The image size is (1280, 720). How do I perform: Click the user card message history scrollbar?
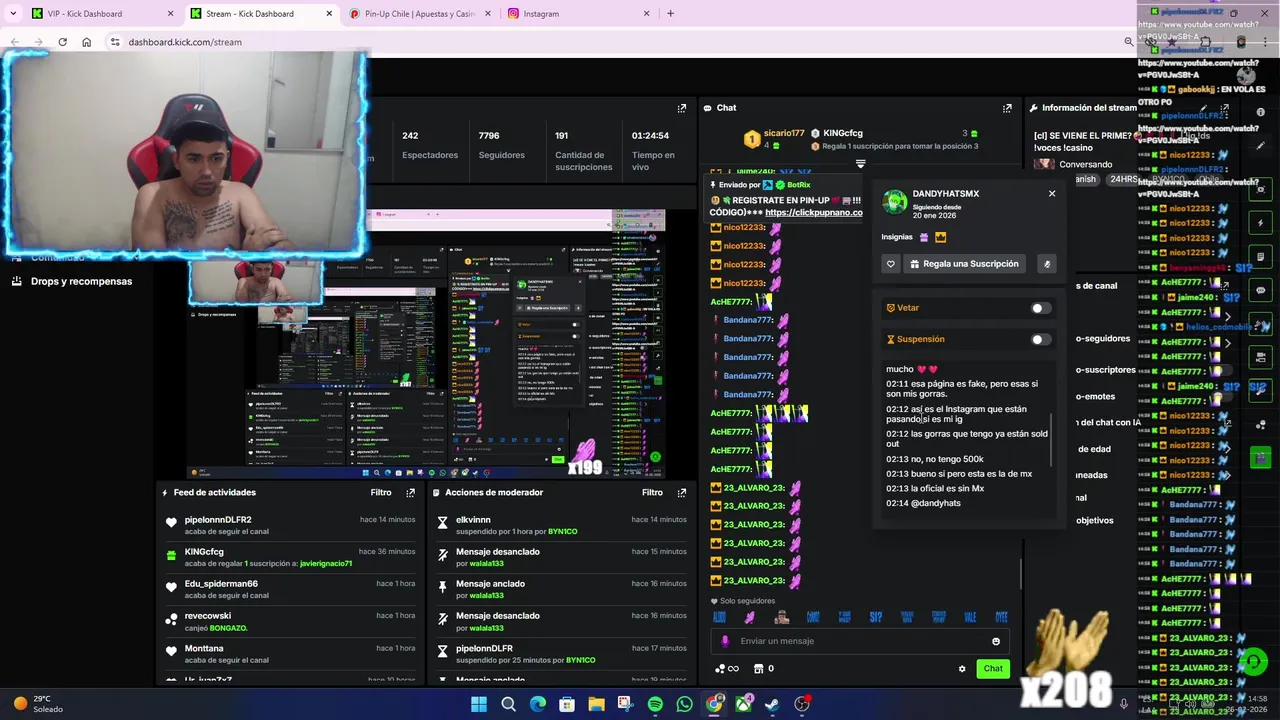point(1052,440)
